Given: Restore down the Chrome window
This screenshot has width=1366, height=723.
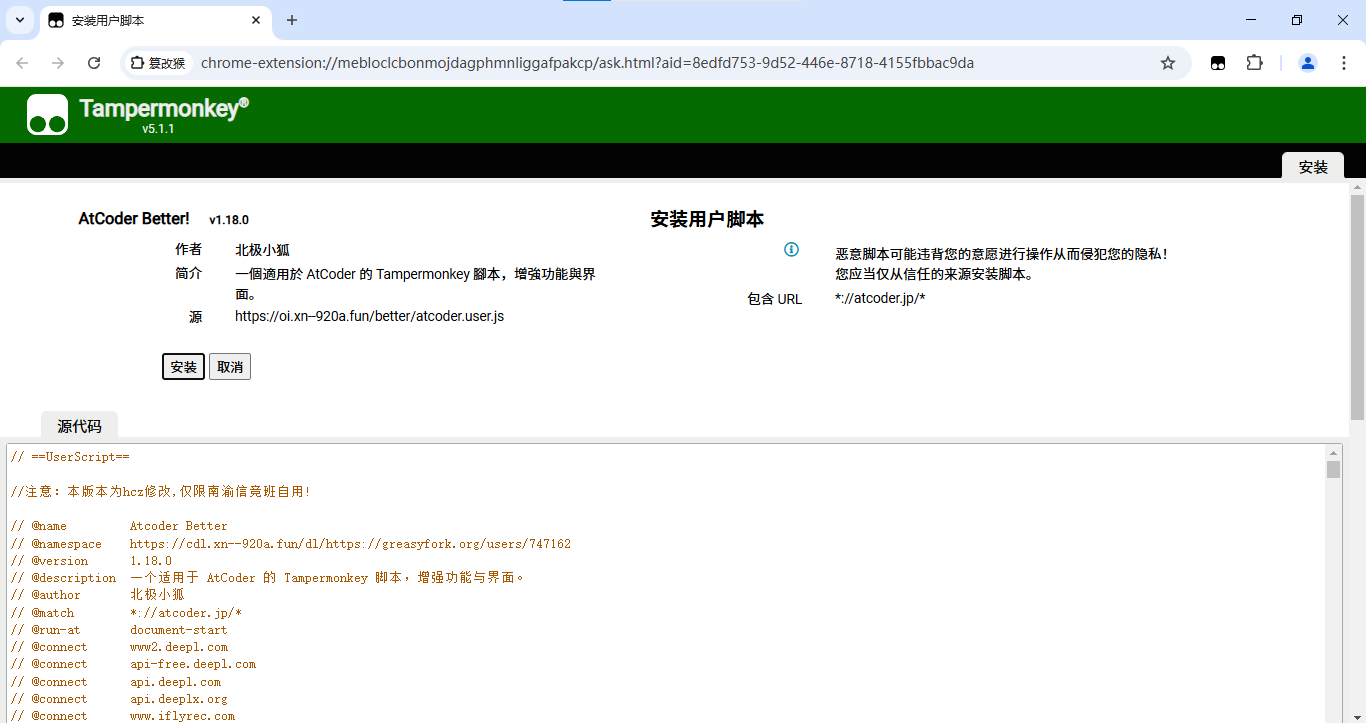Looking at the screenshot, I should 1297,20.
